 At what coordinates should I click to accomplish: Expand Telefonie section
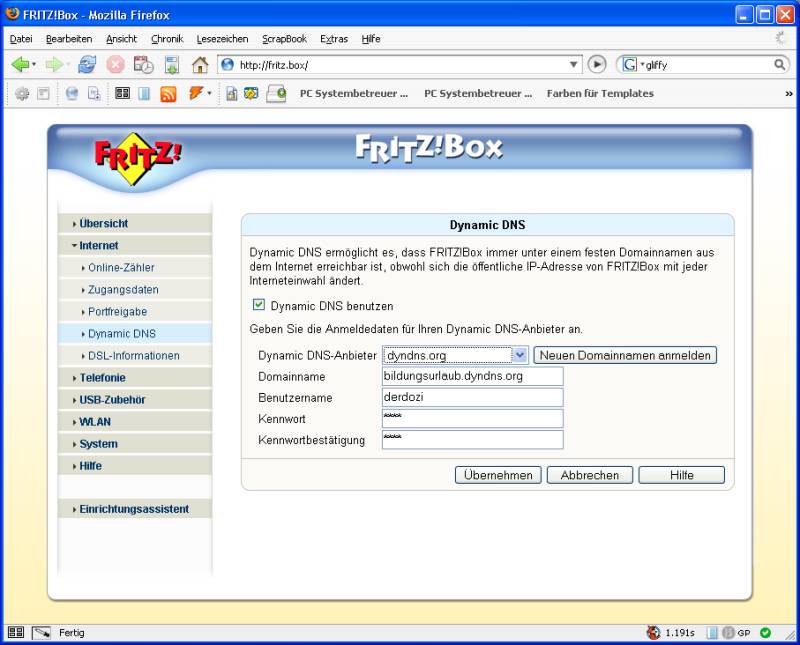pos(135,378)
